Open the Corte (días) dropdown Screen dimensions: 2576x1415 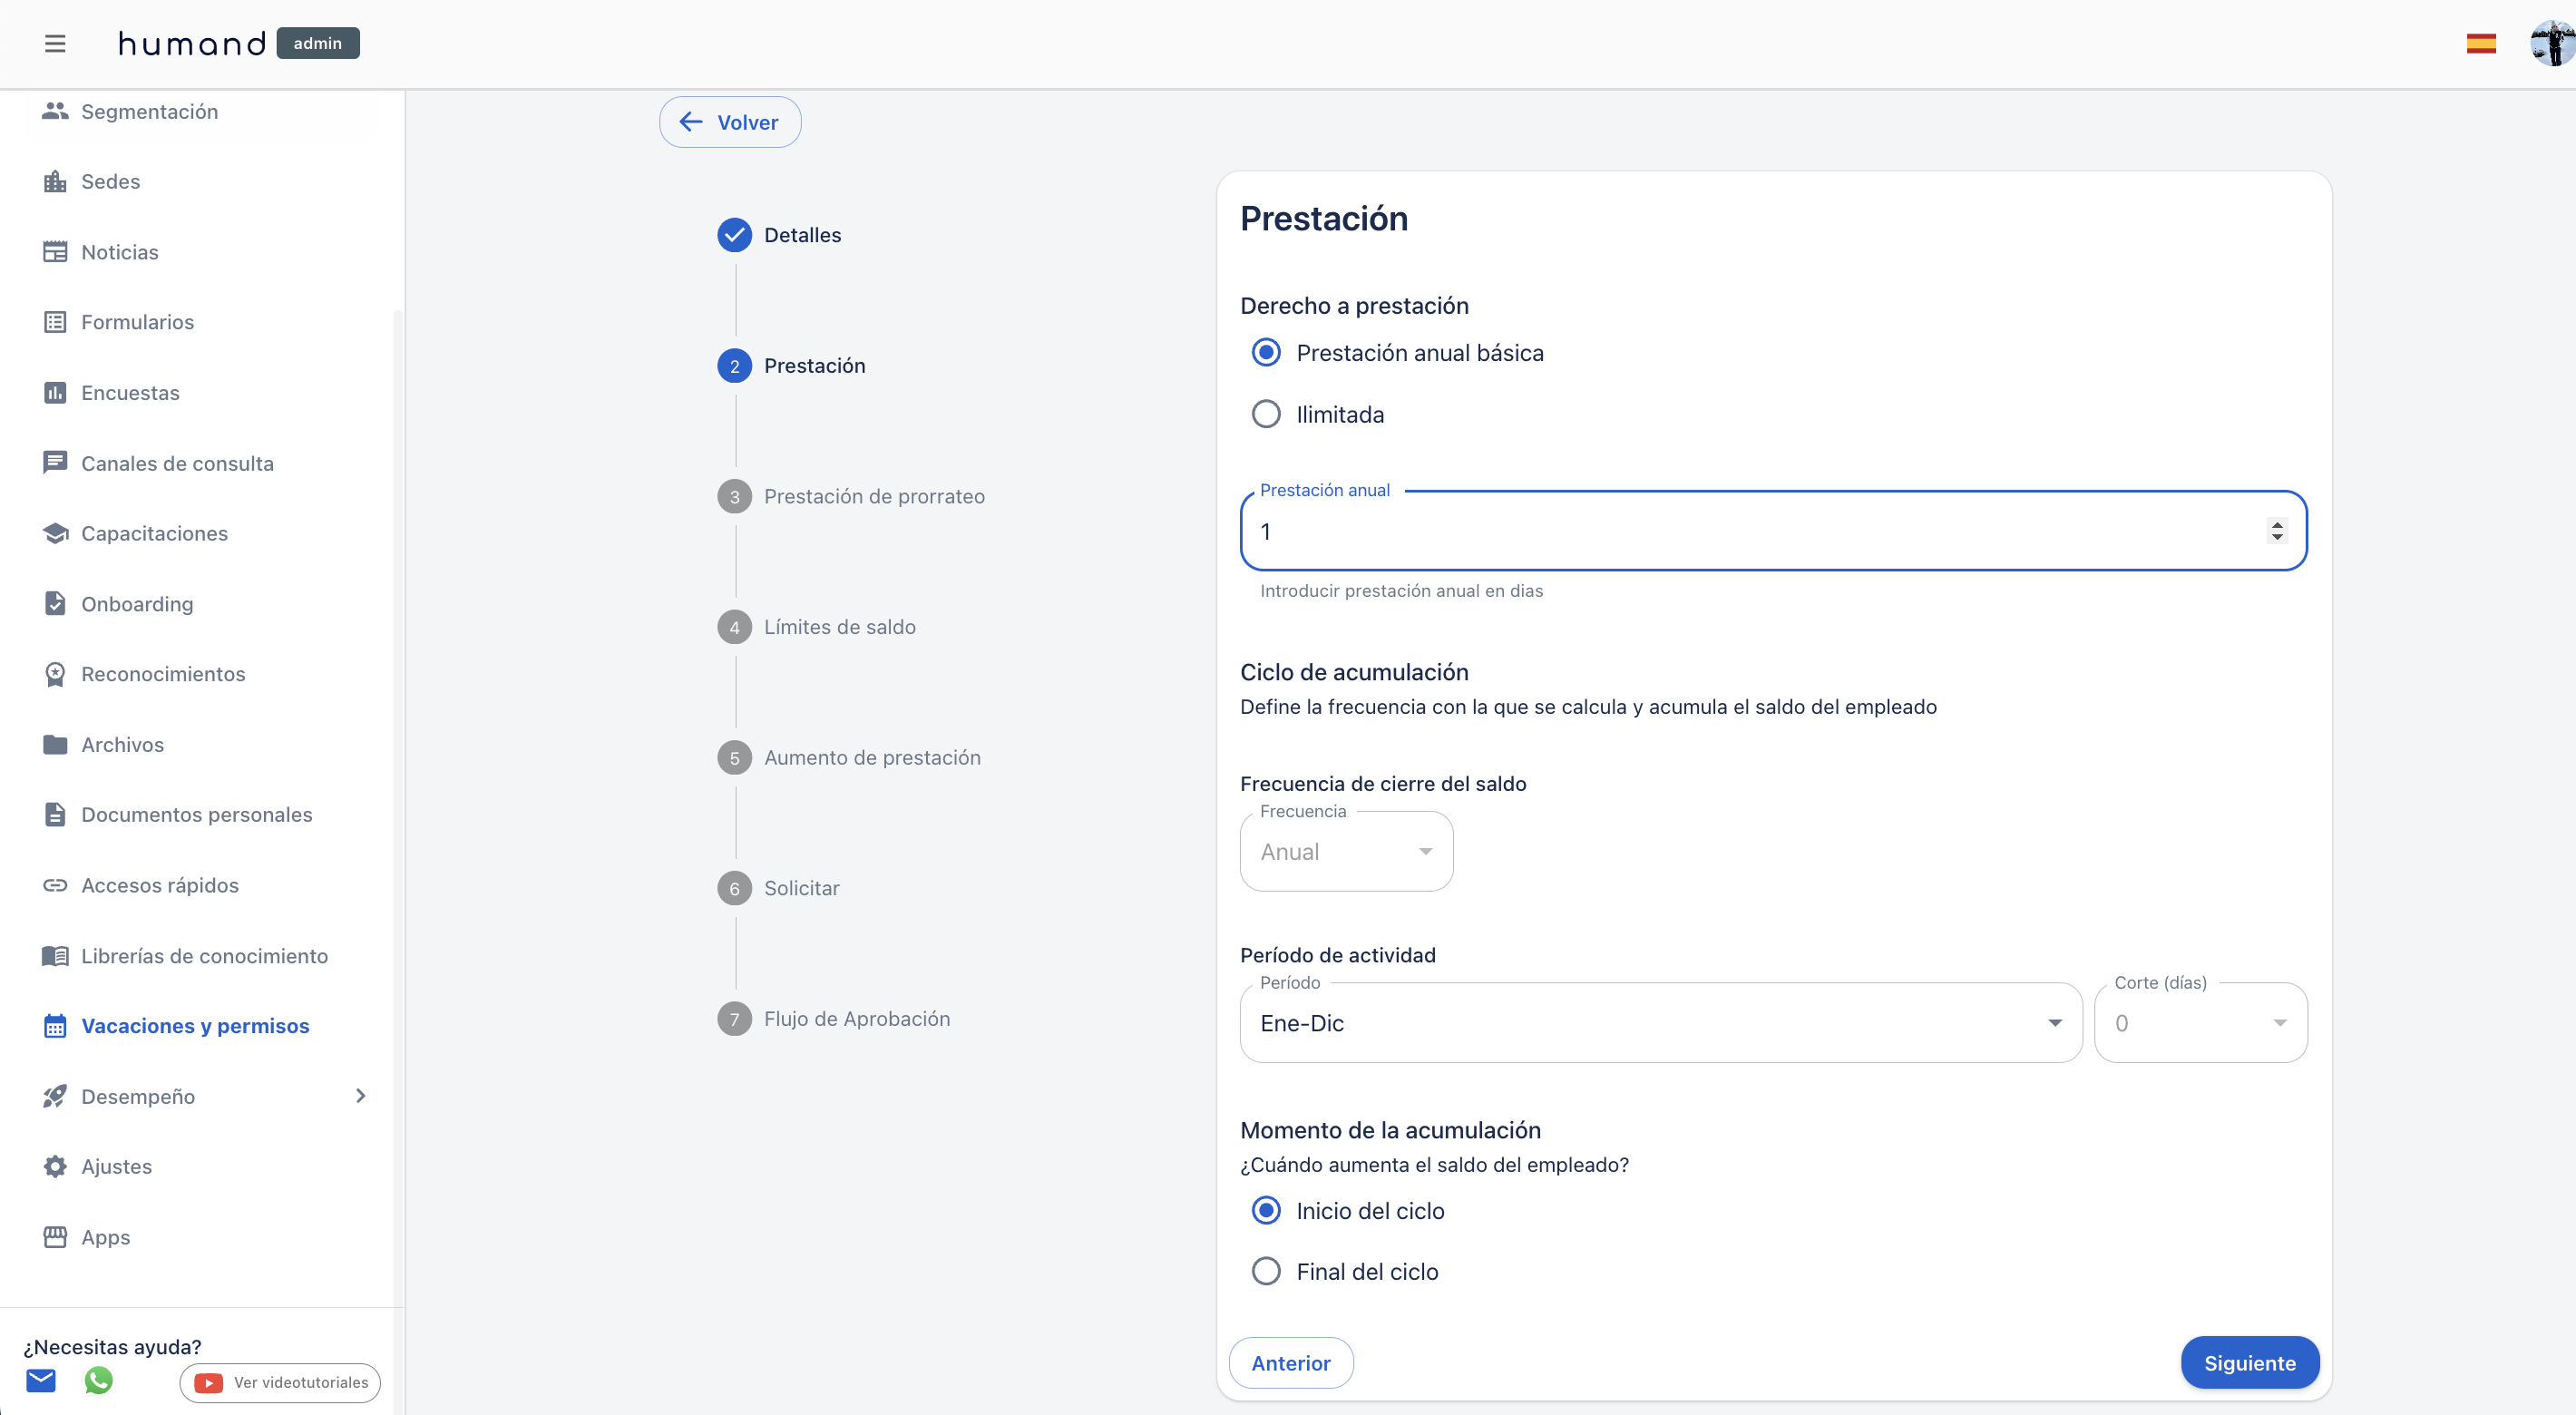(x=2200, y=1022)
